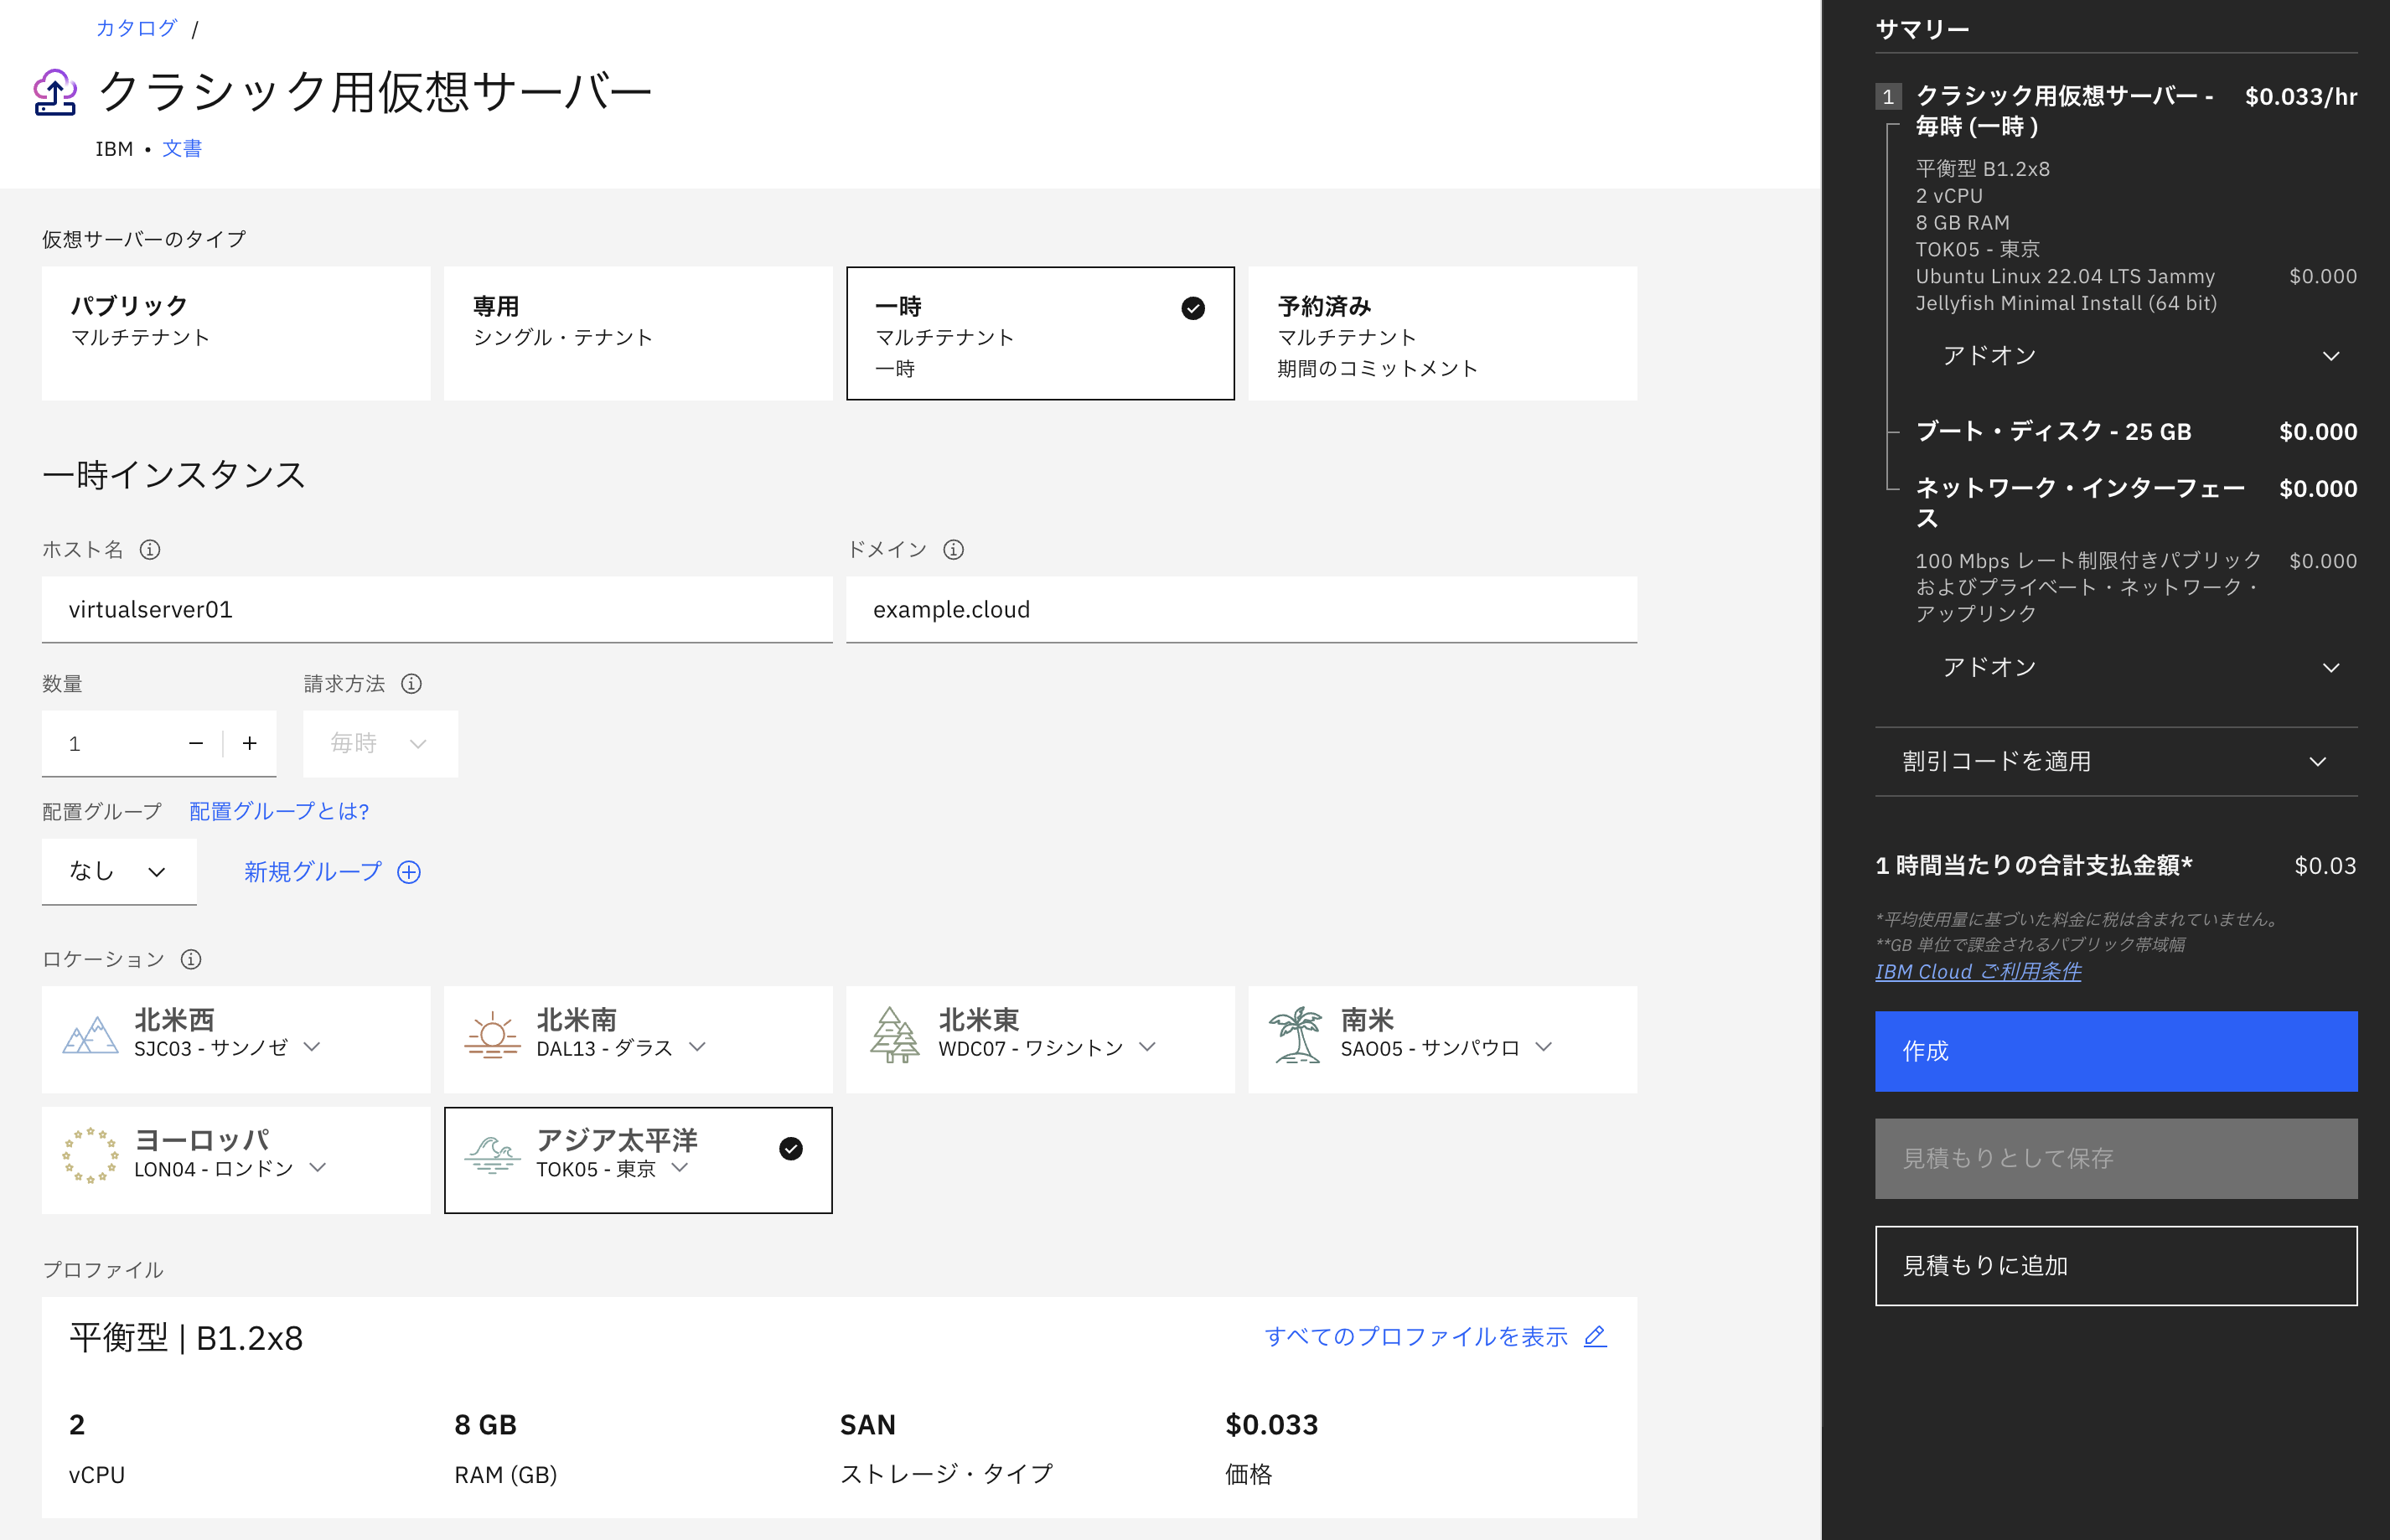Open the 配置グループとは? help link
Viewport: 2390px width, 1540px height.
[x=277, y=811]
